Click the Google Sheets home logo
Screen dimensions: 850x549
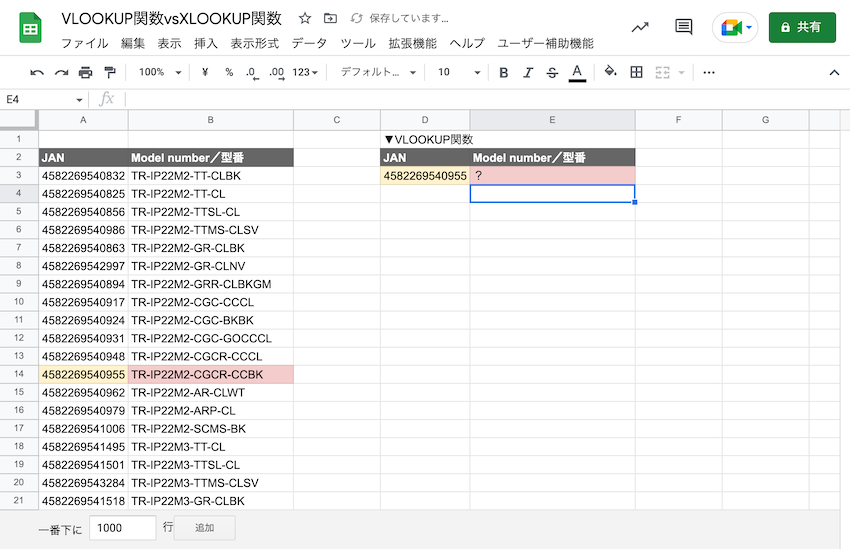(x=30, y=28)
